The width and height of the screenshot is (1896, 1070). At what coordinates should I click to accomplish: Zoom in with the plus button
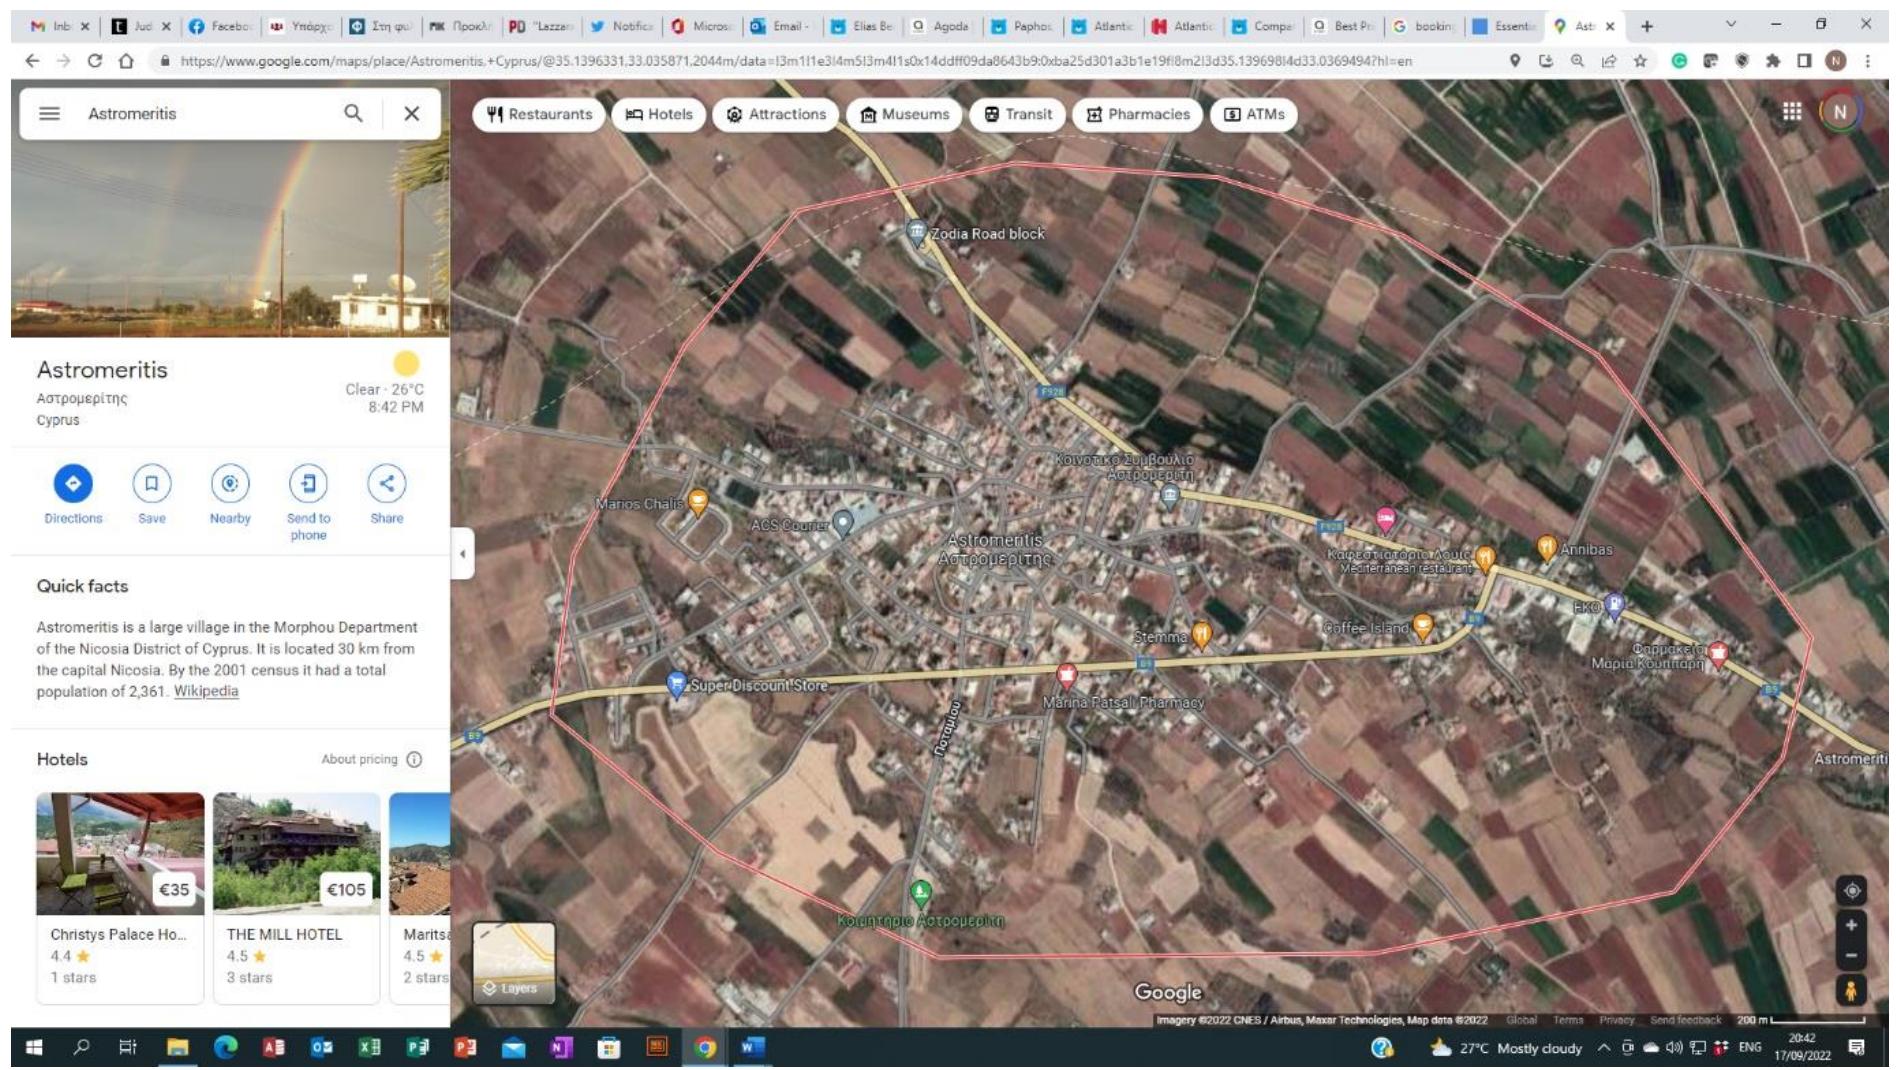[x=1851, y=925]
